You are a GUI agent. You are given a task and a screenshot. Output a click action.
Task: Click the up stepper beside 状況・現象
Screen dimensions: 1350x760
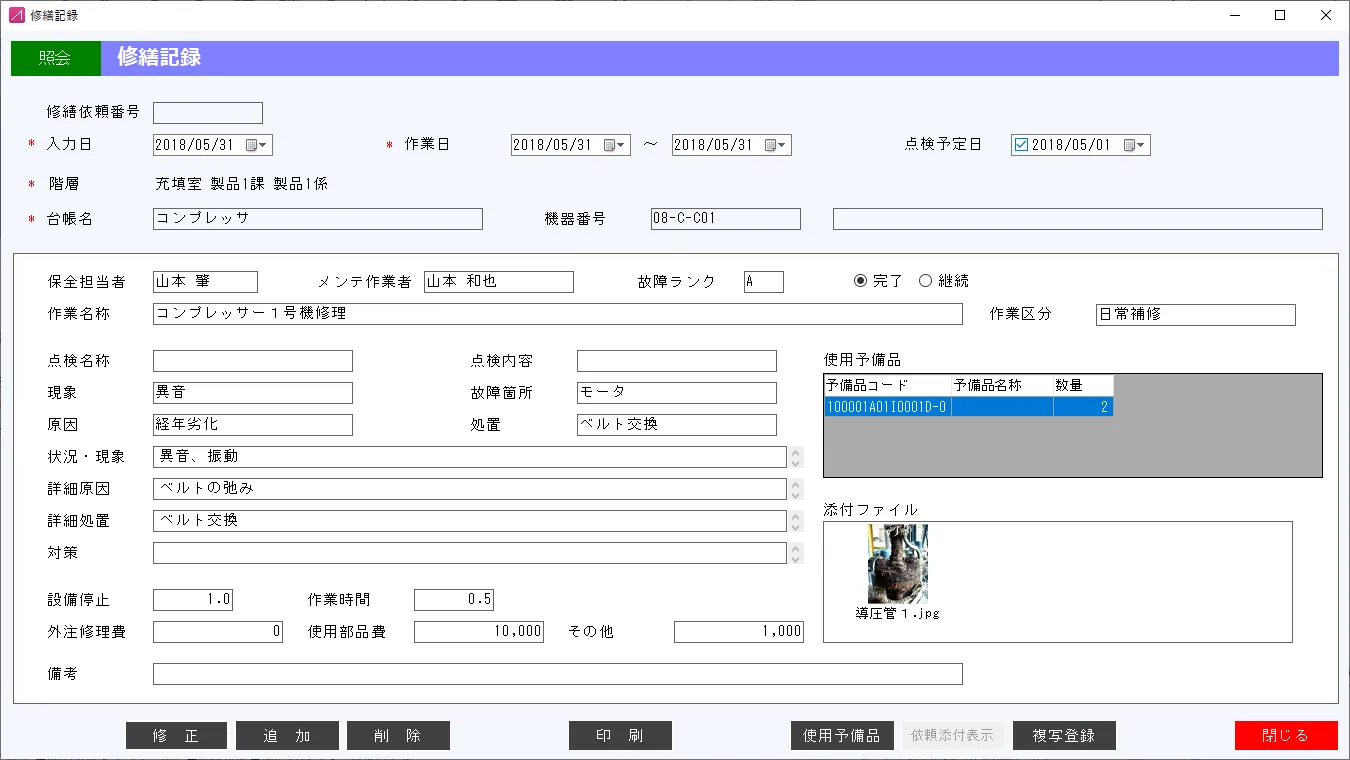click(795, 451)
